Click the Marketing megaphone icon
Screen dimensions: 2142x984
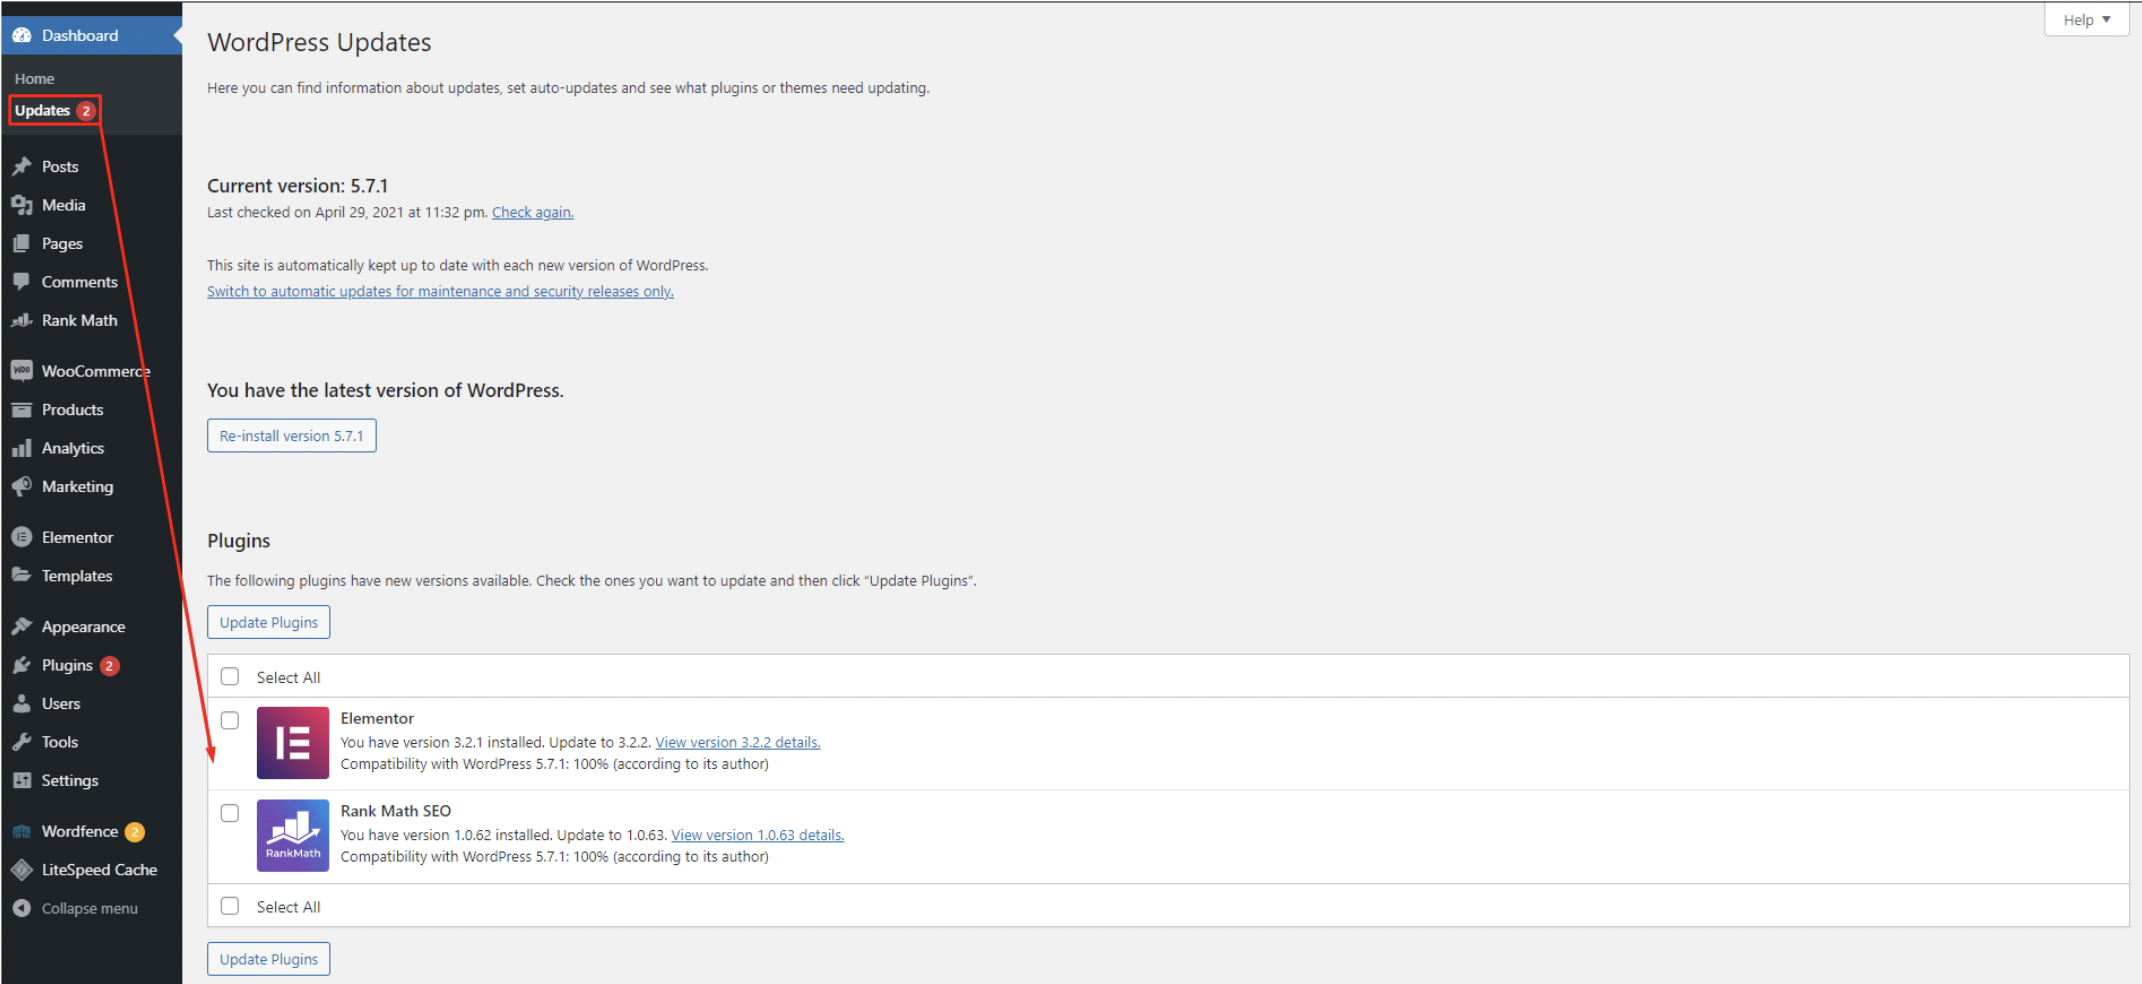coord(22,487)
